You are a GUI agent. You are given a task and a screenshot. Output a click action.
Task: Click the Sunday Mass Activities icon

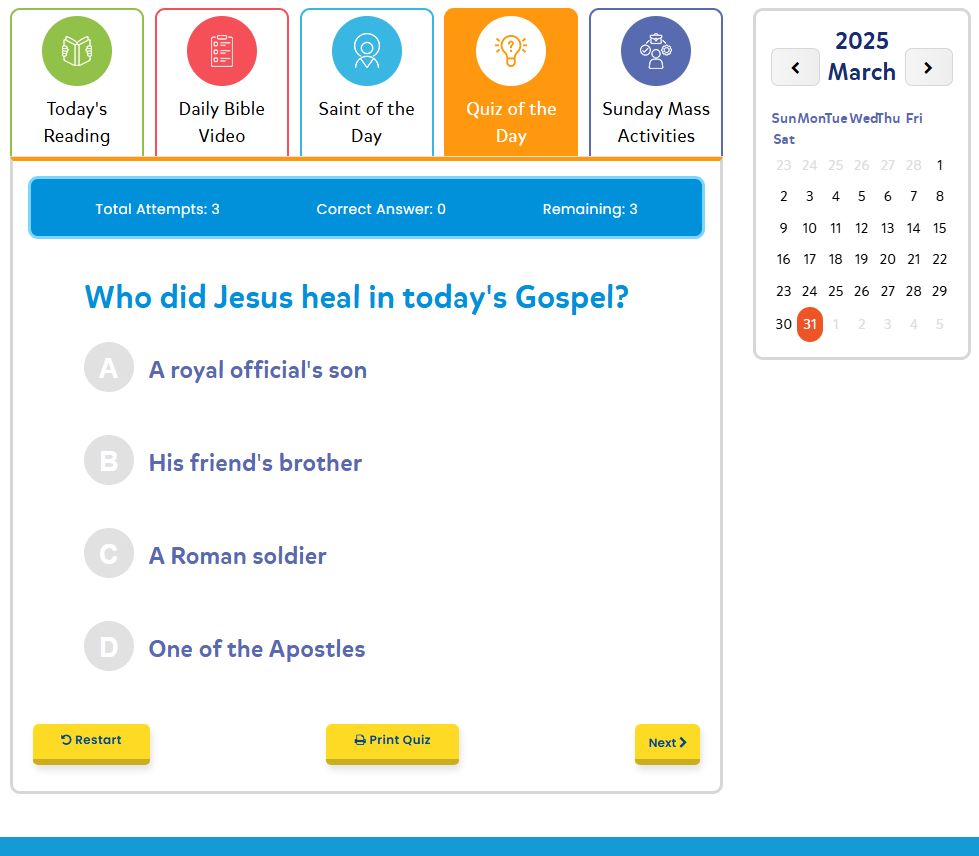[x=655, y=51]
